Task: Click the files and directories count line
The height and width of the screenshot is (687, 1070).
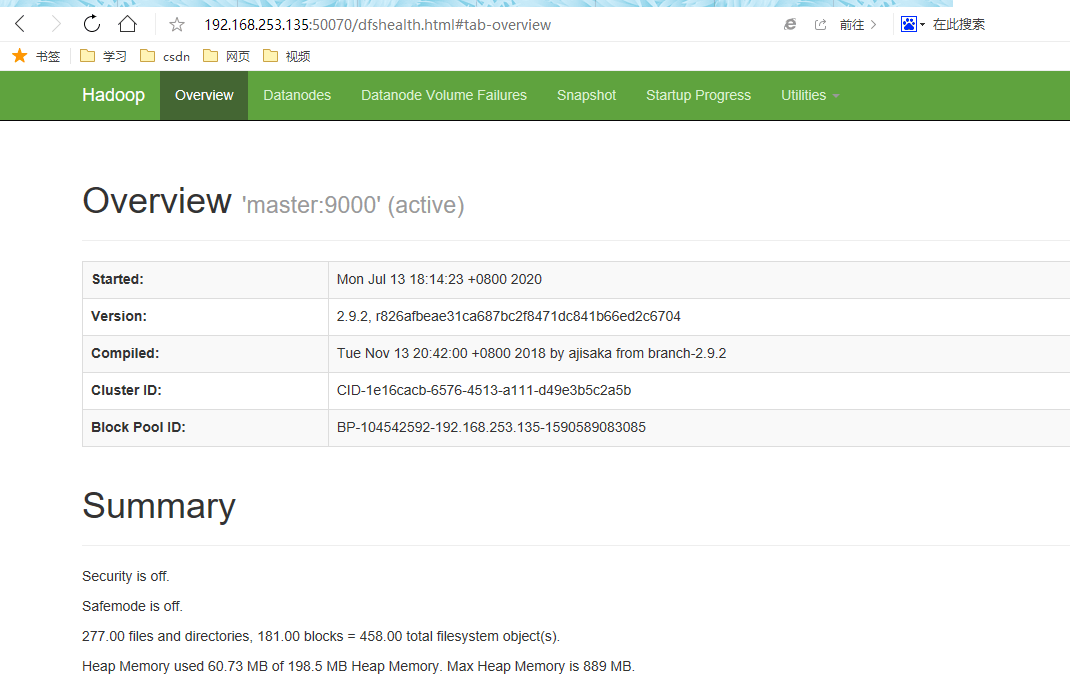Action: 321,637
